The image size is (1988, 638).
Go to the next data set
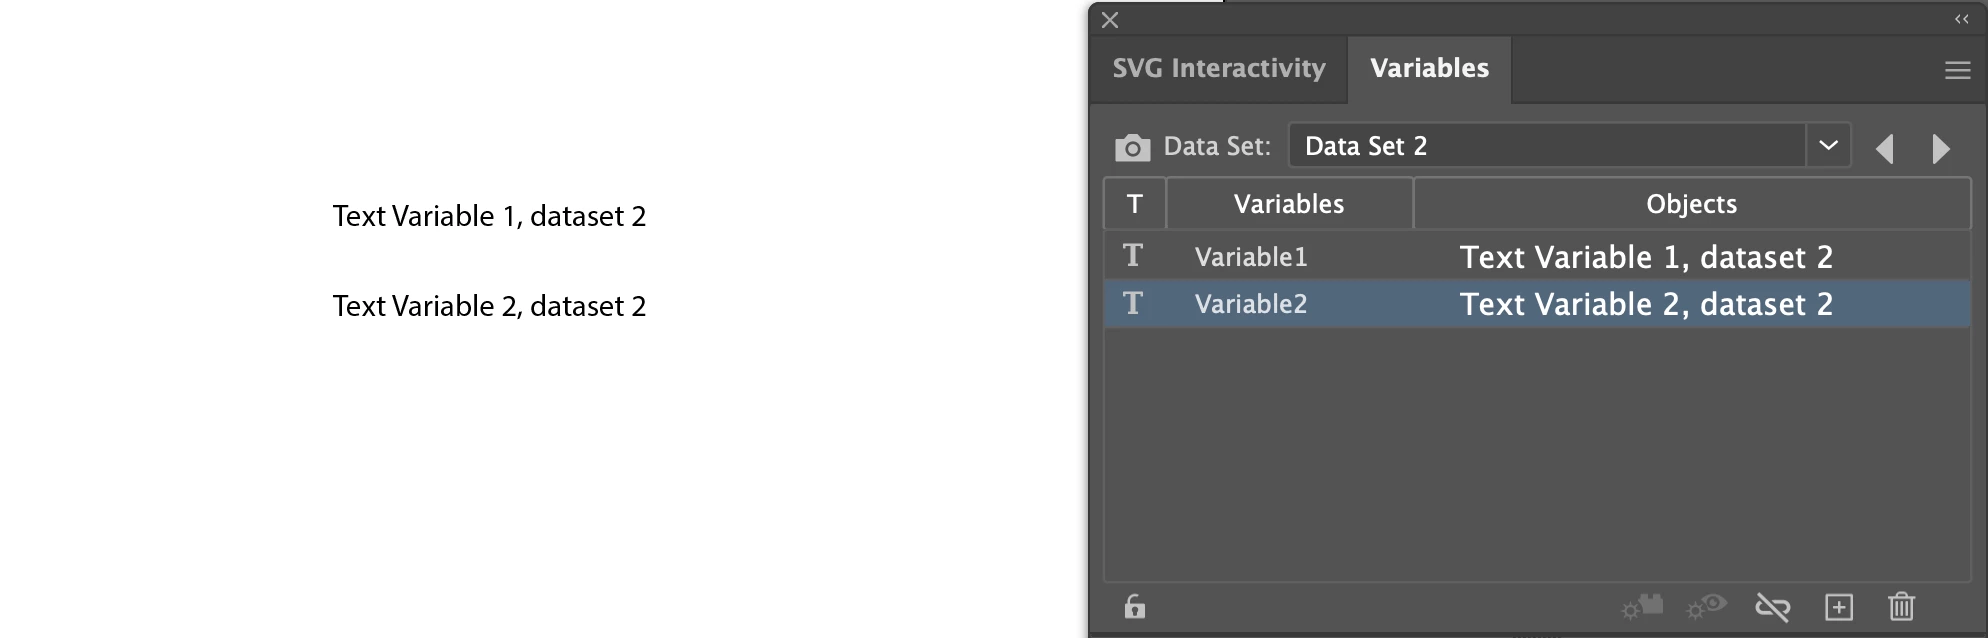[1940, 148]
